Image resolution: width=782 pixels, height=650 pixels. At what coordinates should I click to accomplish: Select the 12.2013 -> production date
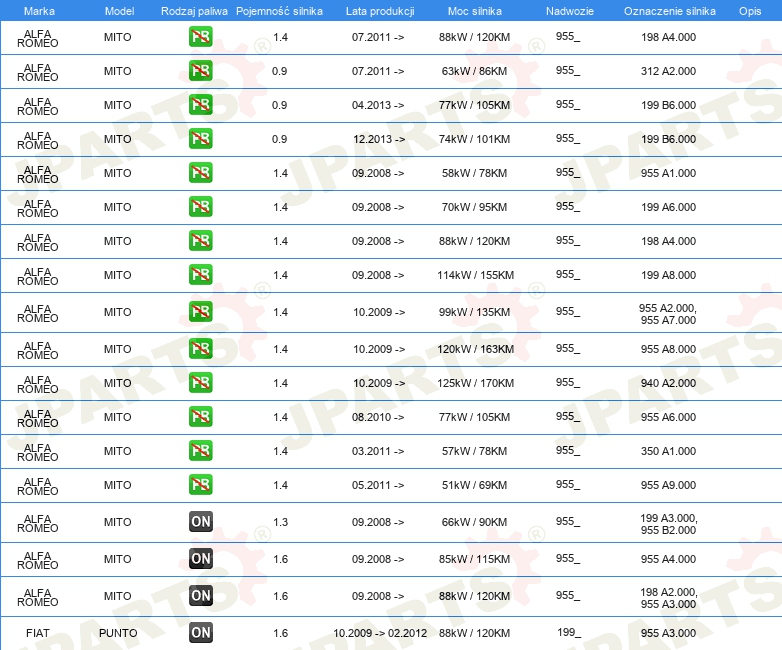(379, 139)
